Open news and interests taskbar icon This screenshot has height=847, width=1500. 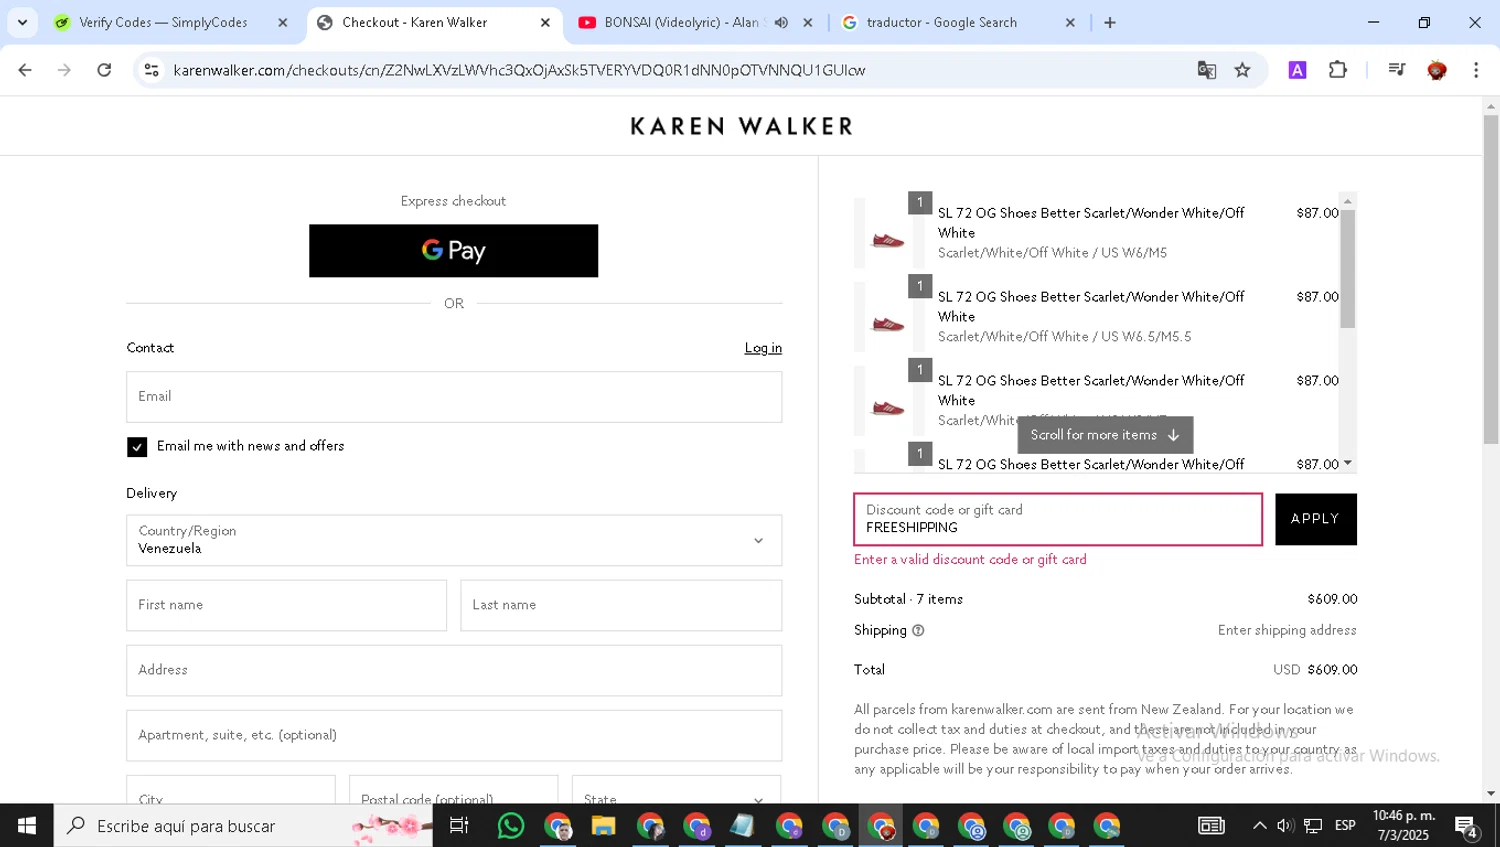[1211, 826]
